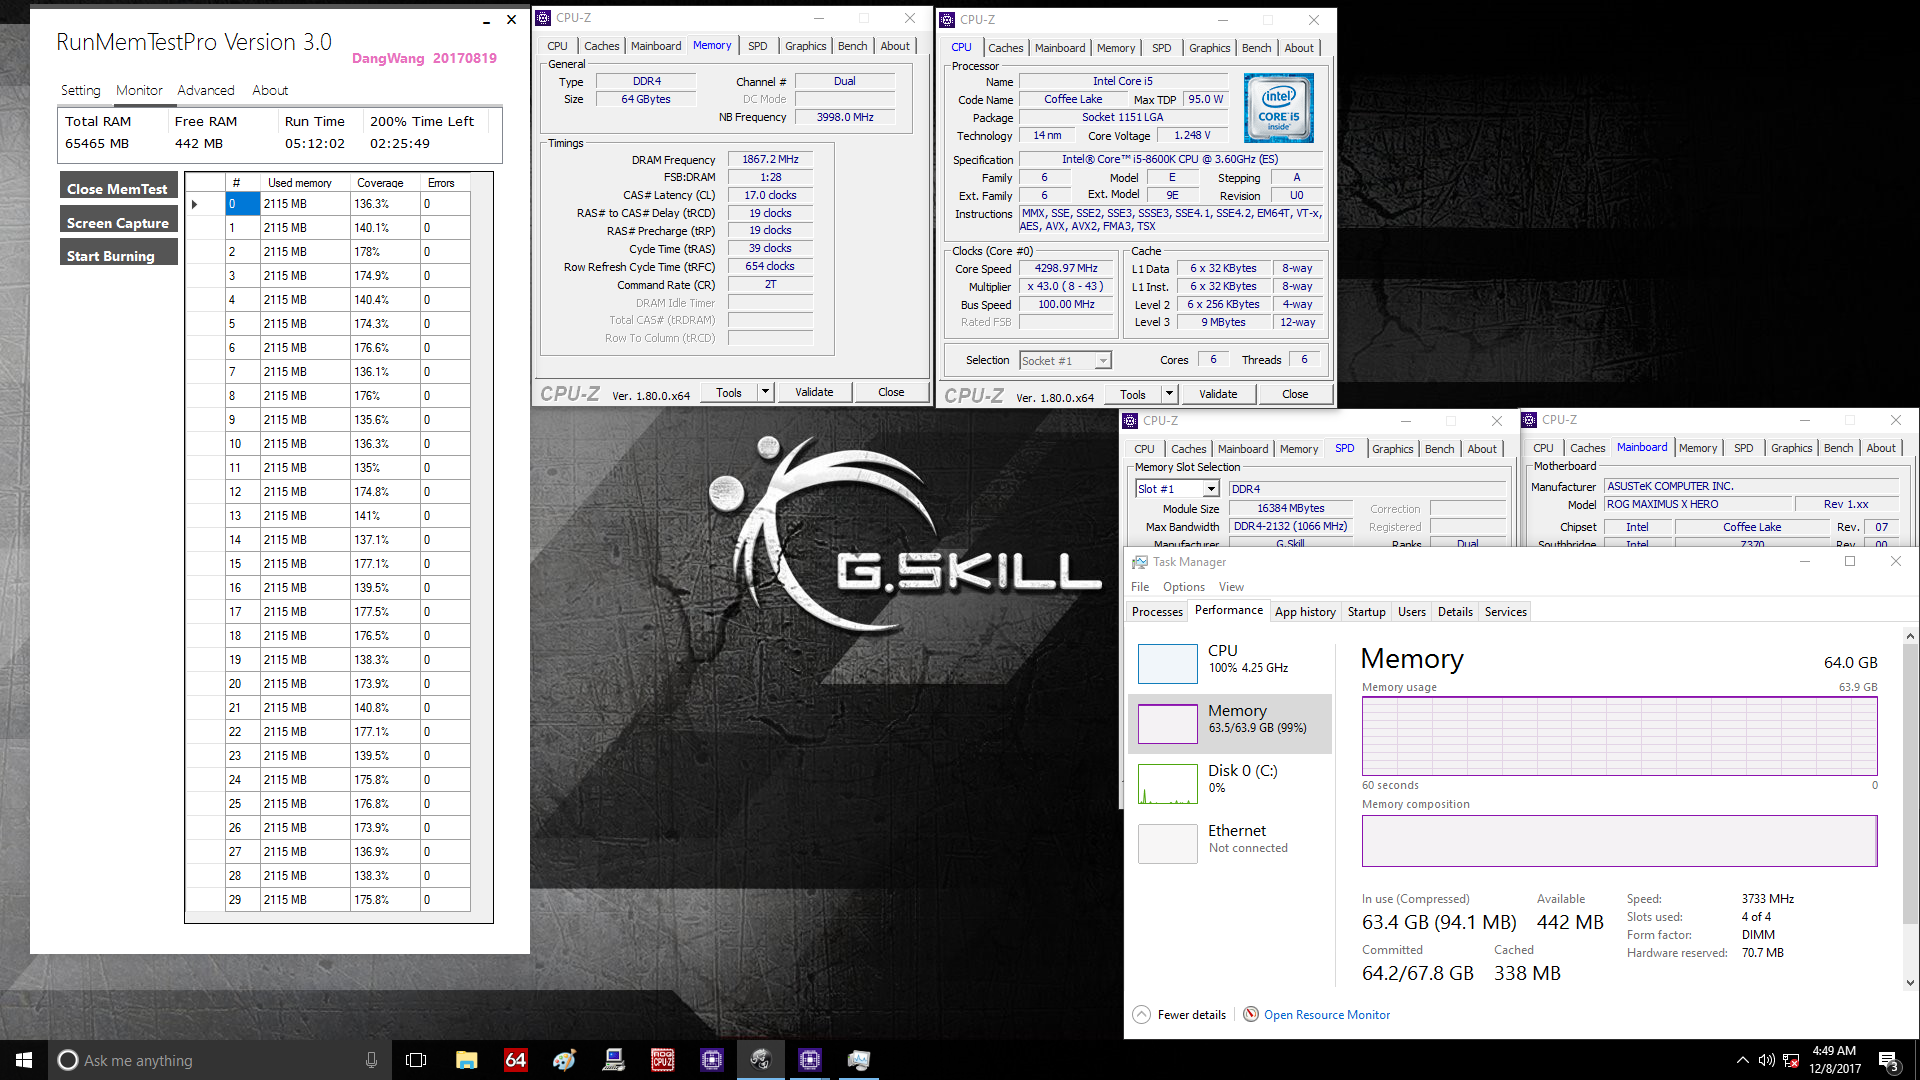Click the Tools button in CPU-Z Memory window
This screenshot has width=1920, height=1080.
click(729, 392)
